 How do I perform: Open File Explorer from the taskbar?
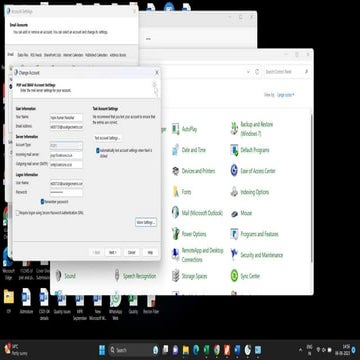click(186, 350)
